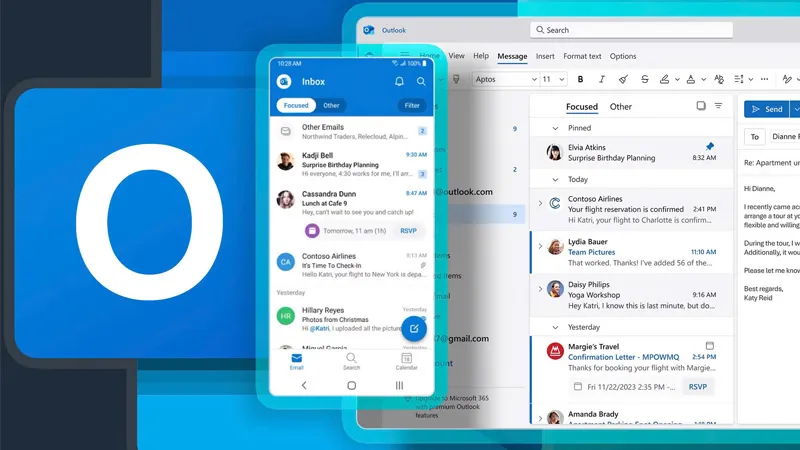Click the notification bell in mobile Inbox
This screenshot has height=450, width=800.
[399, 81]
